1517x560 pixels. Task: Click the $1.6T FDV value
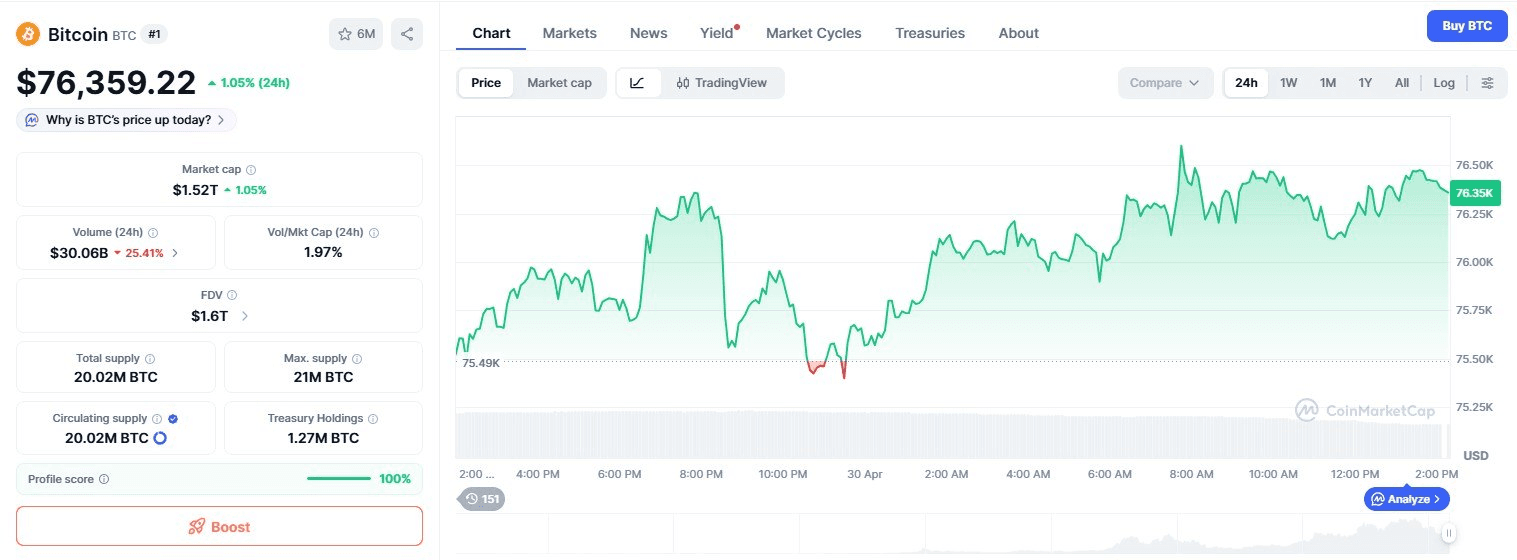pyautogui.click(x=209, y=316)
